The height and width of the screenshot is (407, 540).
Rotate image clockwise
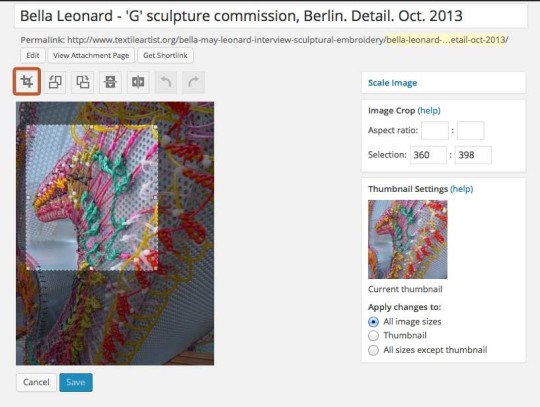(83, 82)
